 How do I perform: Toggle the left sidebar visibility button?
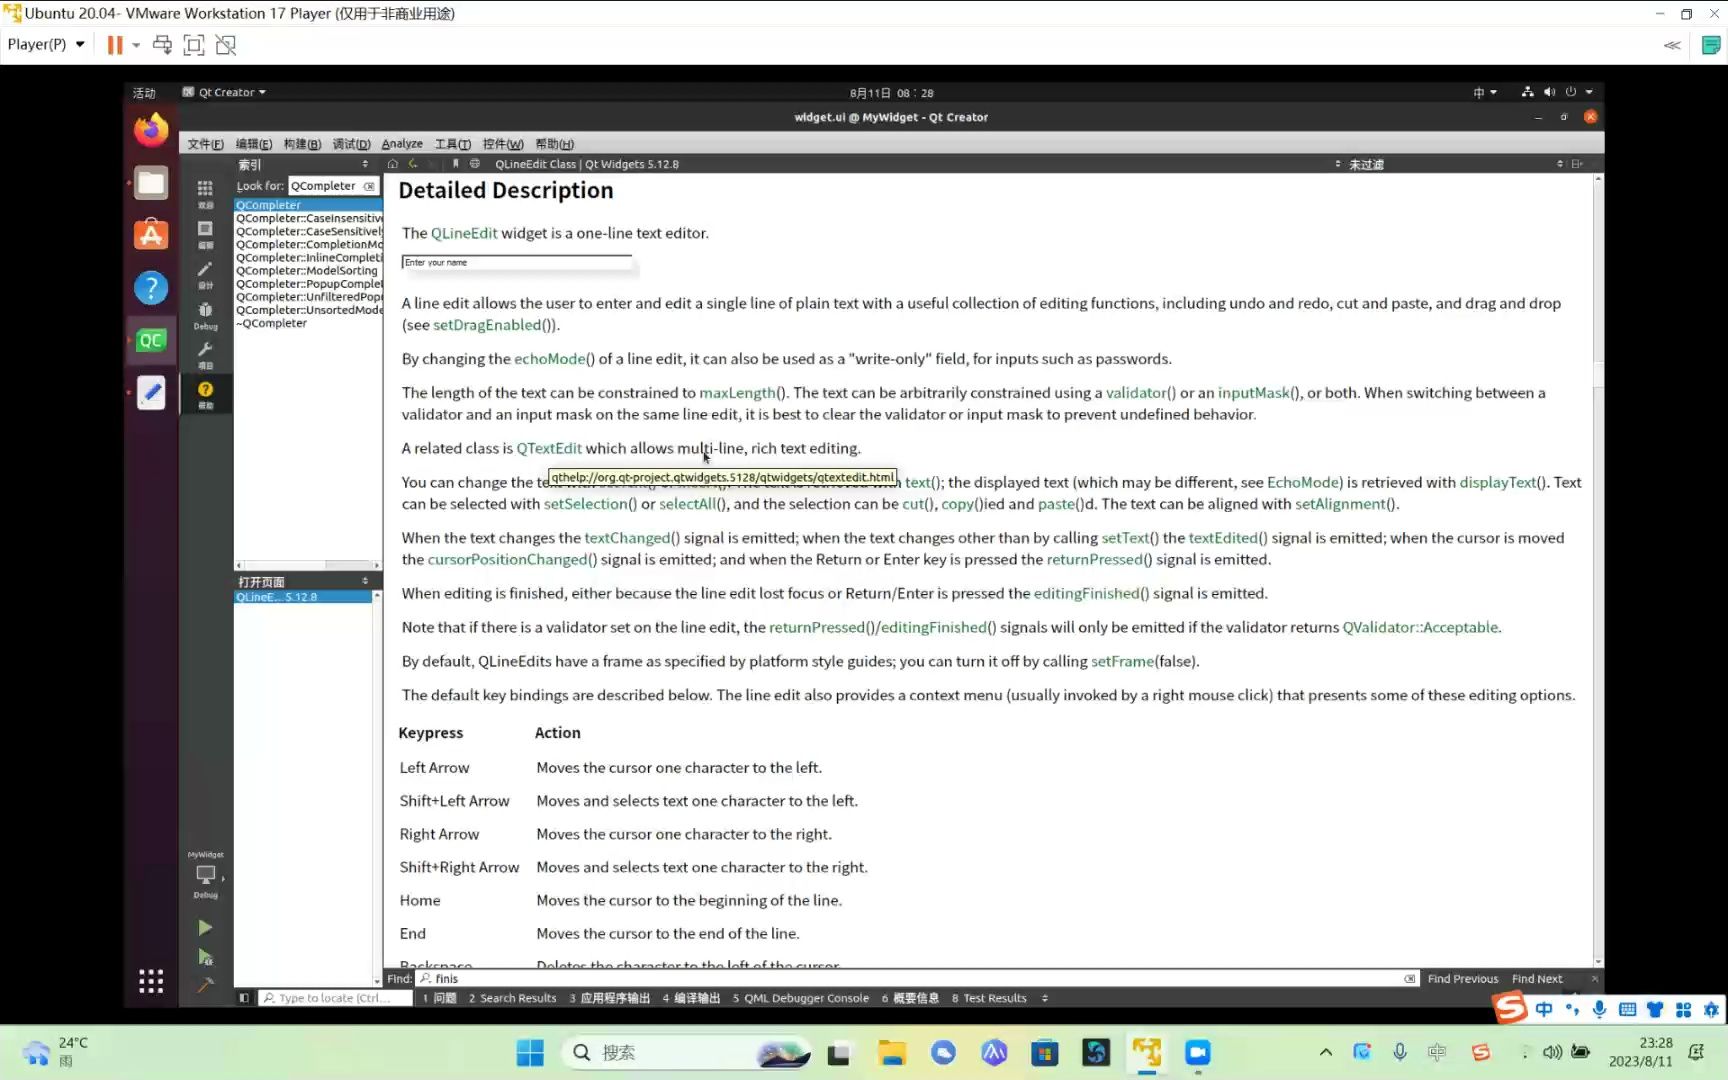[244, 998]
